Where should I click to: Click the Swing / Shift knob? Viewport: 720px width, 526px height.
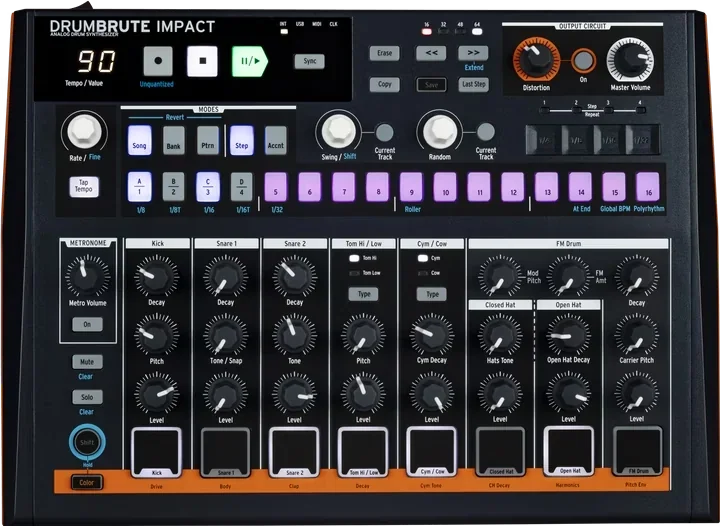339,131
